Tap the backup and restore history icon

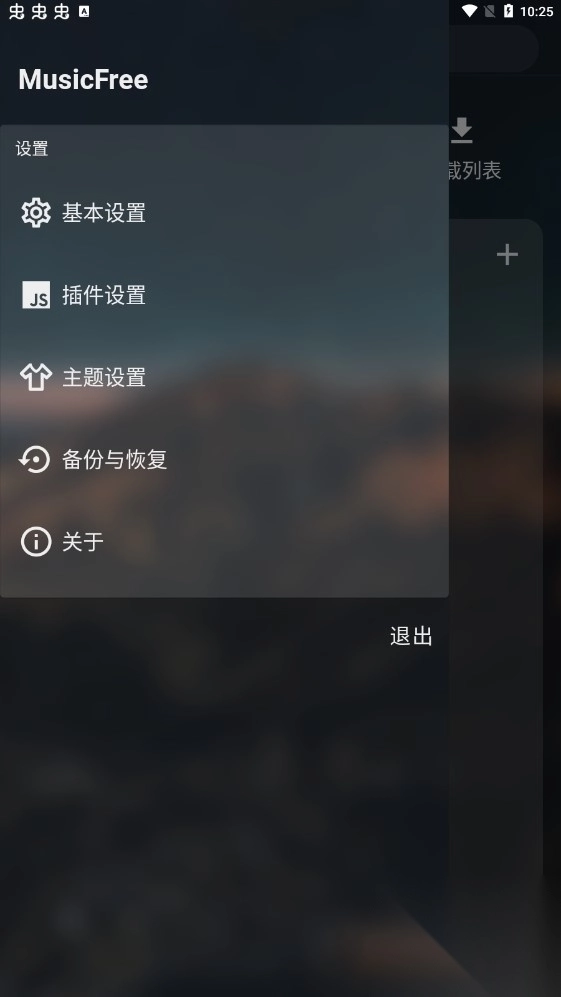coord(34,459)
